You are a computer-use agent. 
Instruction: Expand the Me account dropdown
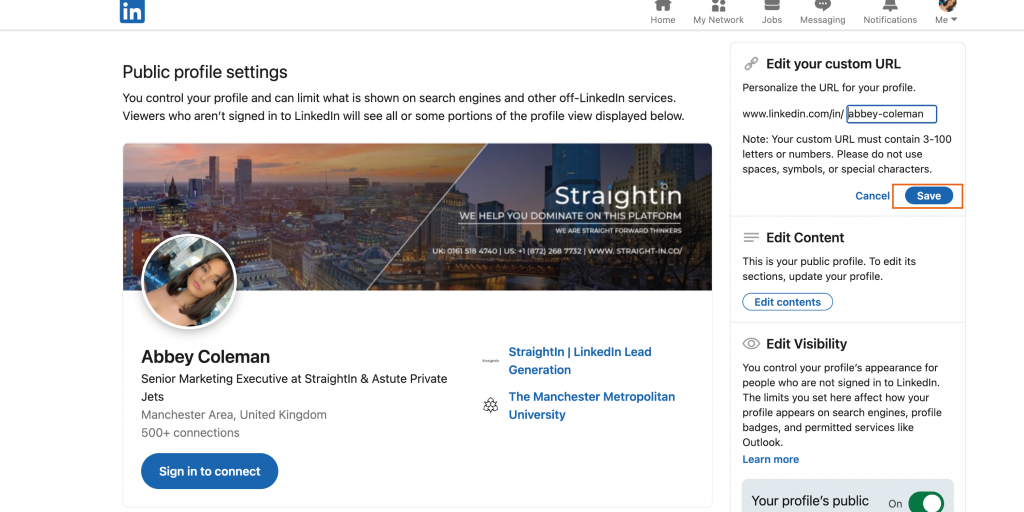(946, 13)
